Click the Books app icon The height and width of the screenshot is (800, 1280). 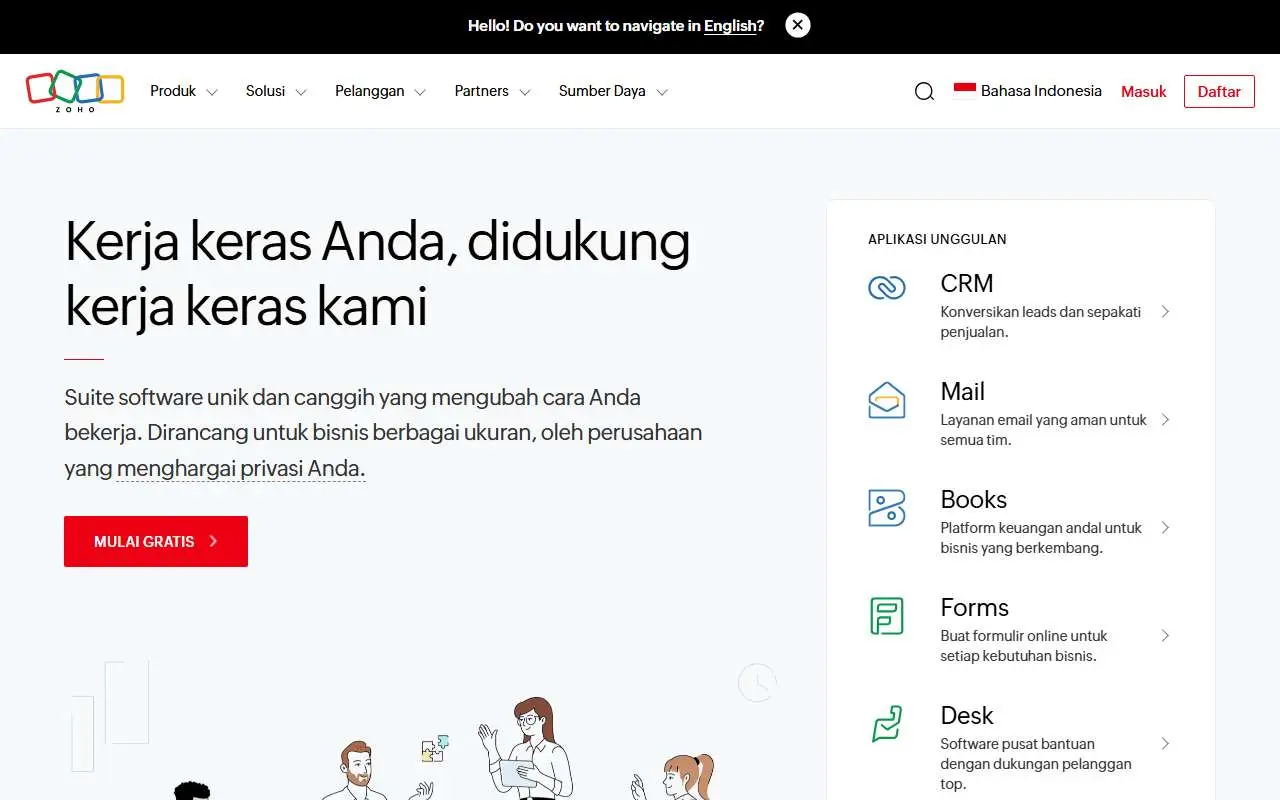(x=886, y=508)
